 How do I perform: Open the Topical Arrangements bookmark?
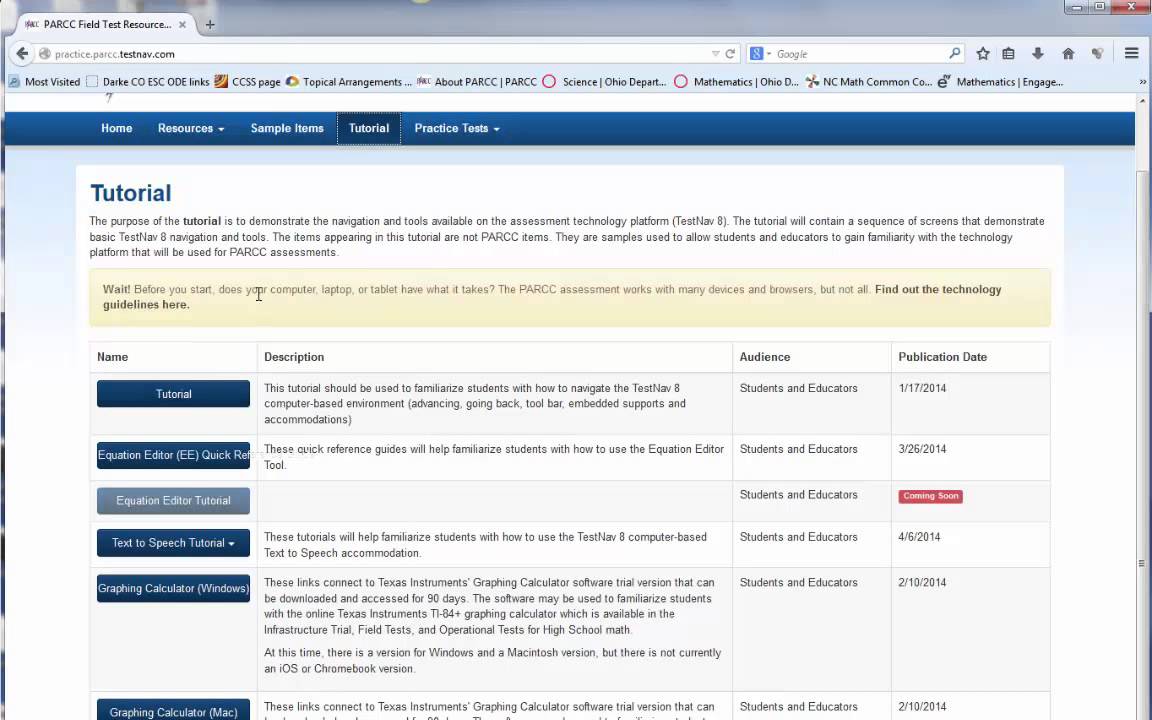coord(349,82)
